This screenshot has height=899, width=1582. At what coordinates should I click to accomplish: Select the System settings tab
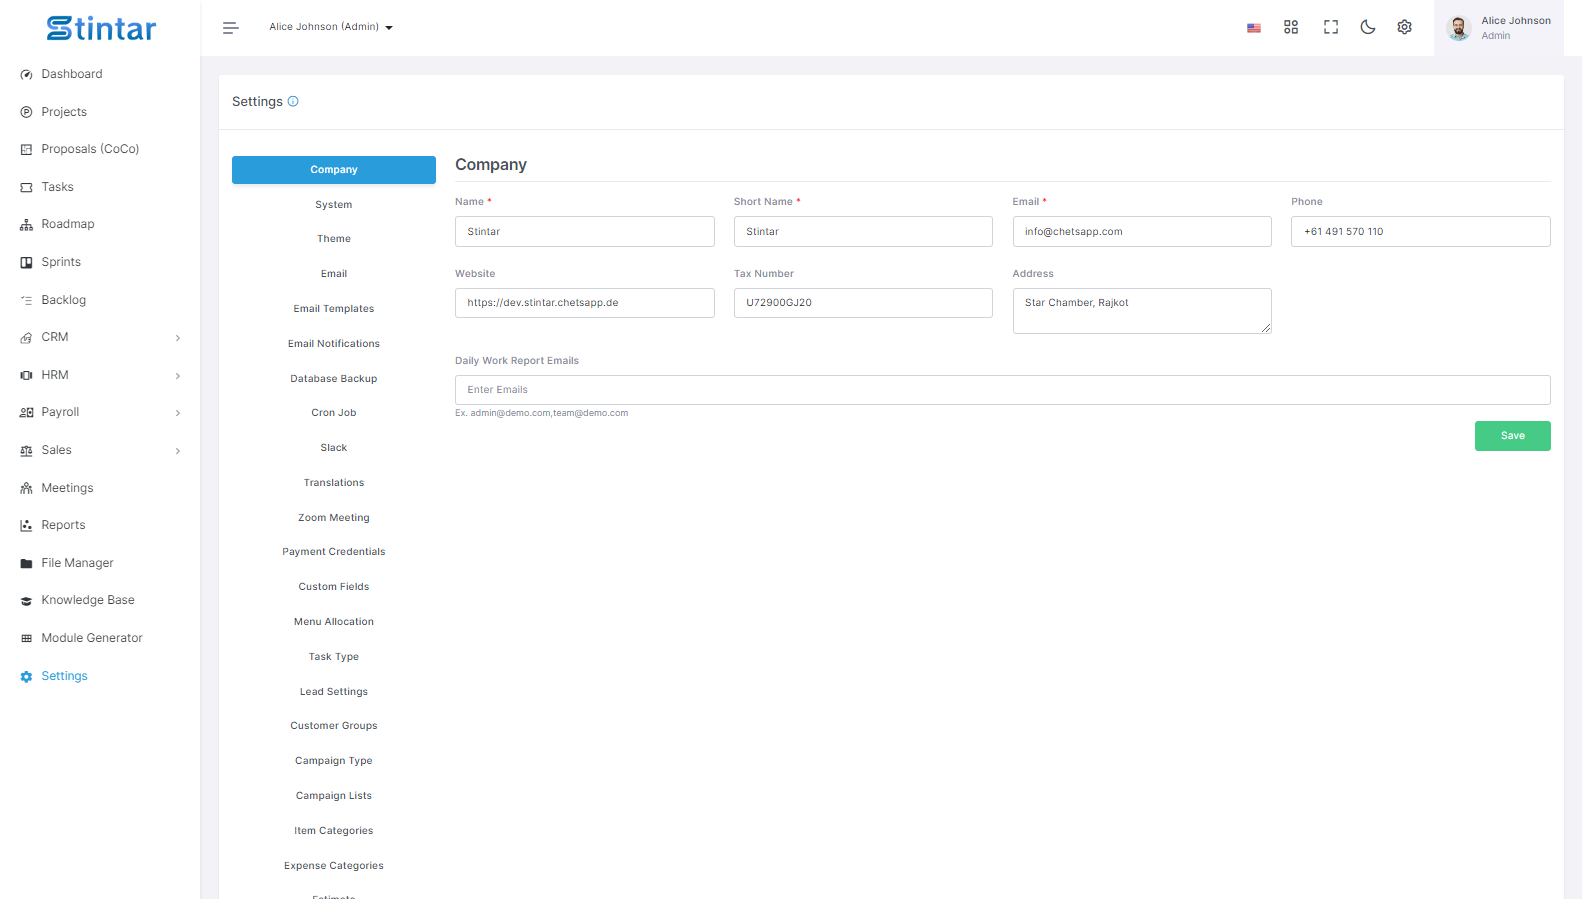[334, 205]
